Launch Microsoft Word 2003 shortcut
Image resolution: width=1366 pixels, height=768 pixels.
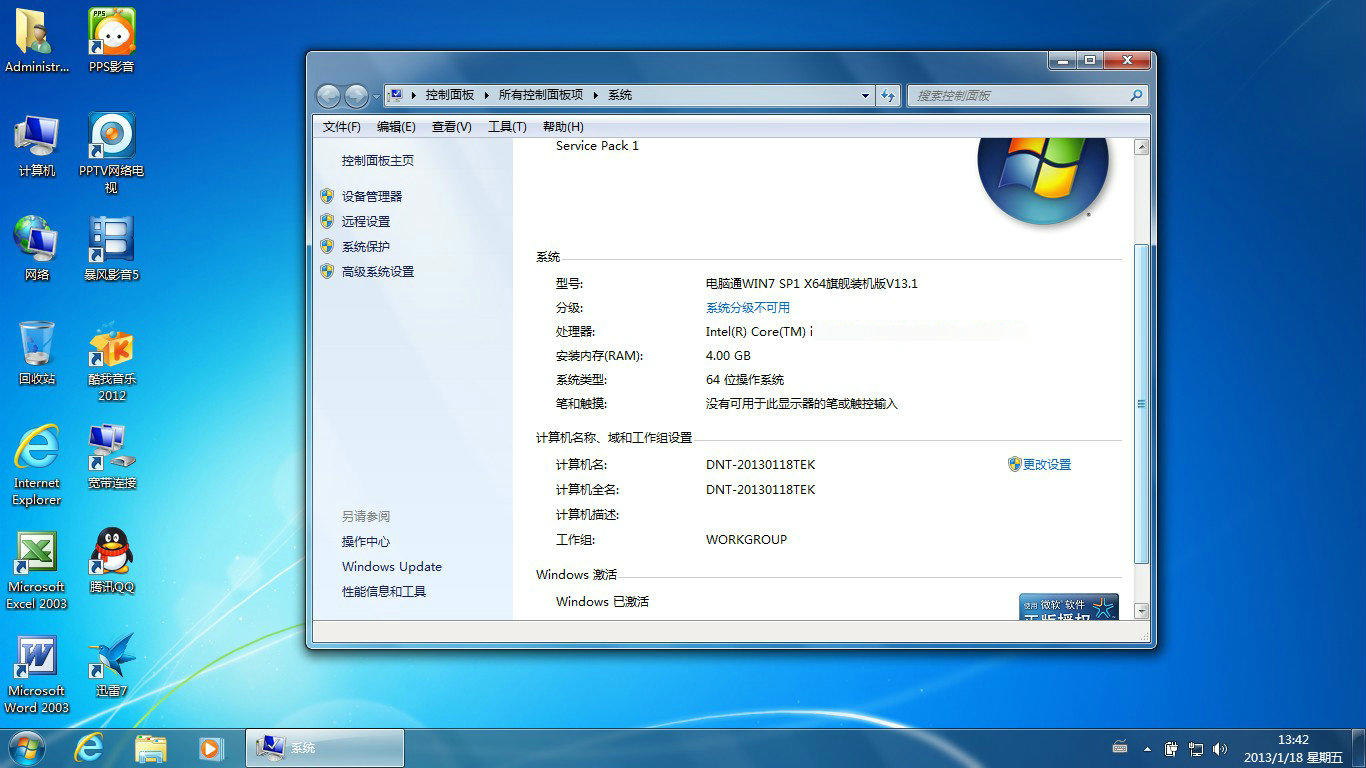point(37,673)
